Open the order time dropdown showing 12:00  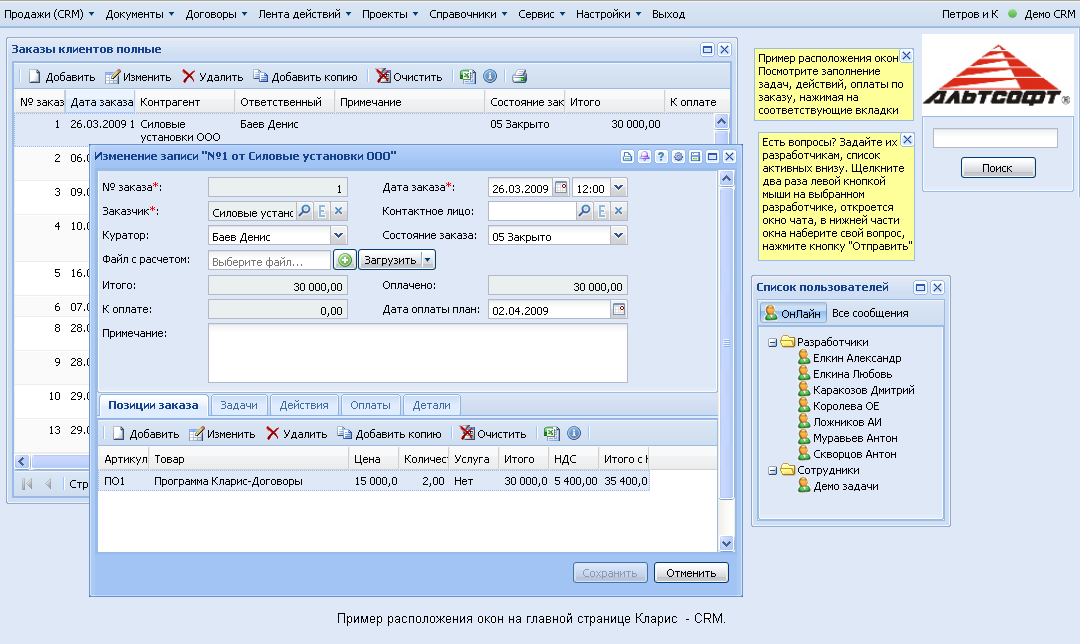(618, 187)
